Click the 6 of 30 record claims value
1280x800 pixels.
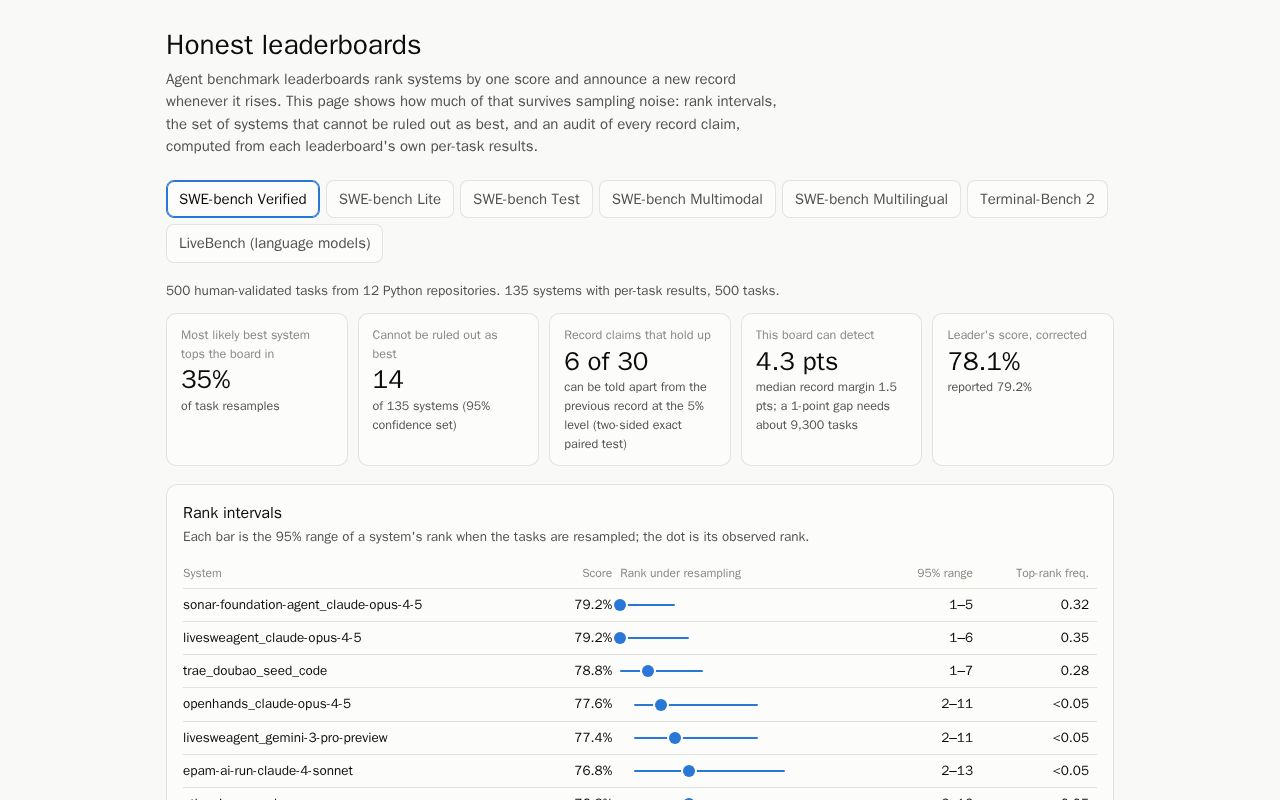coord(606,361)
